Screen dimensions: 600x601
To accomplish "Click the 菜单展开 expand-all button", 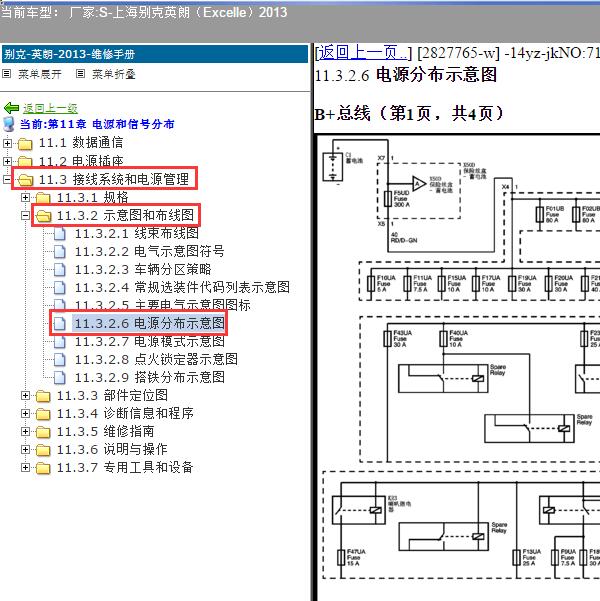I will 40,74.
